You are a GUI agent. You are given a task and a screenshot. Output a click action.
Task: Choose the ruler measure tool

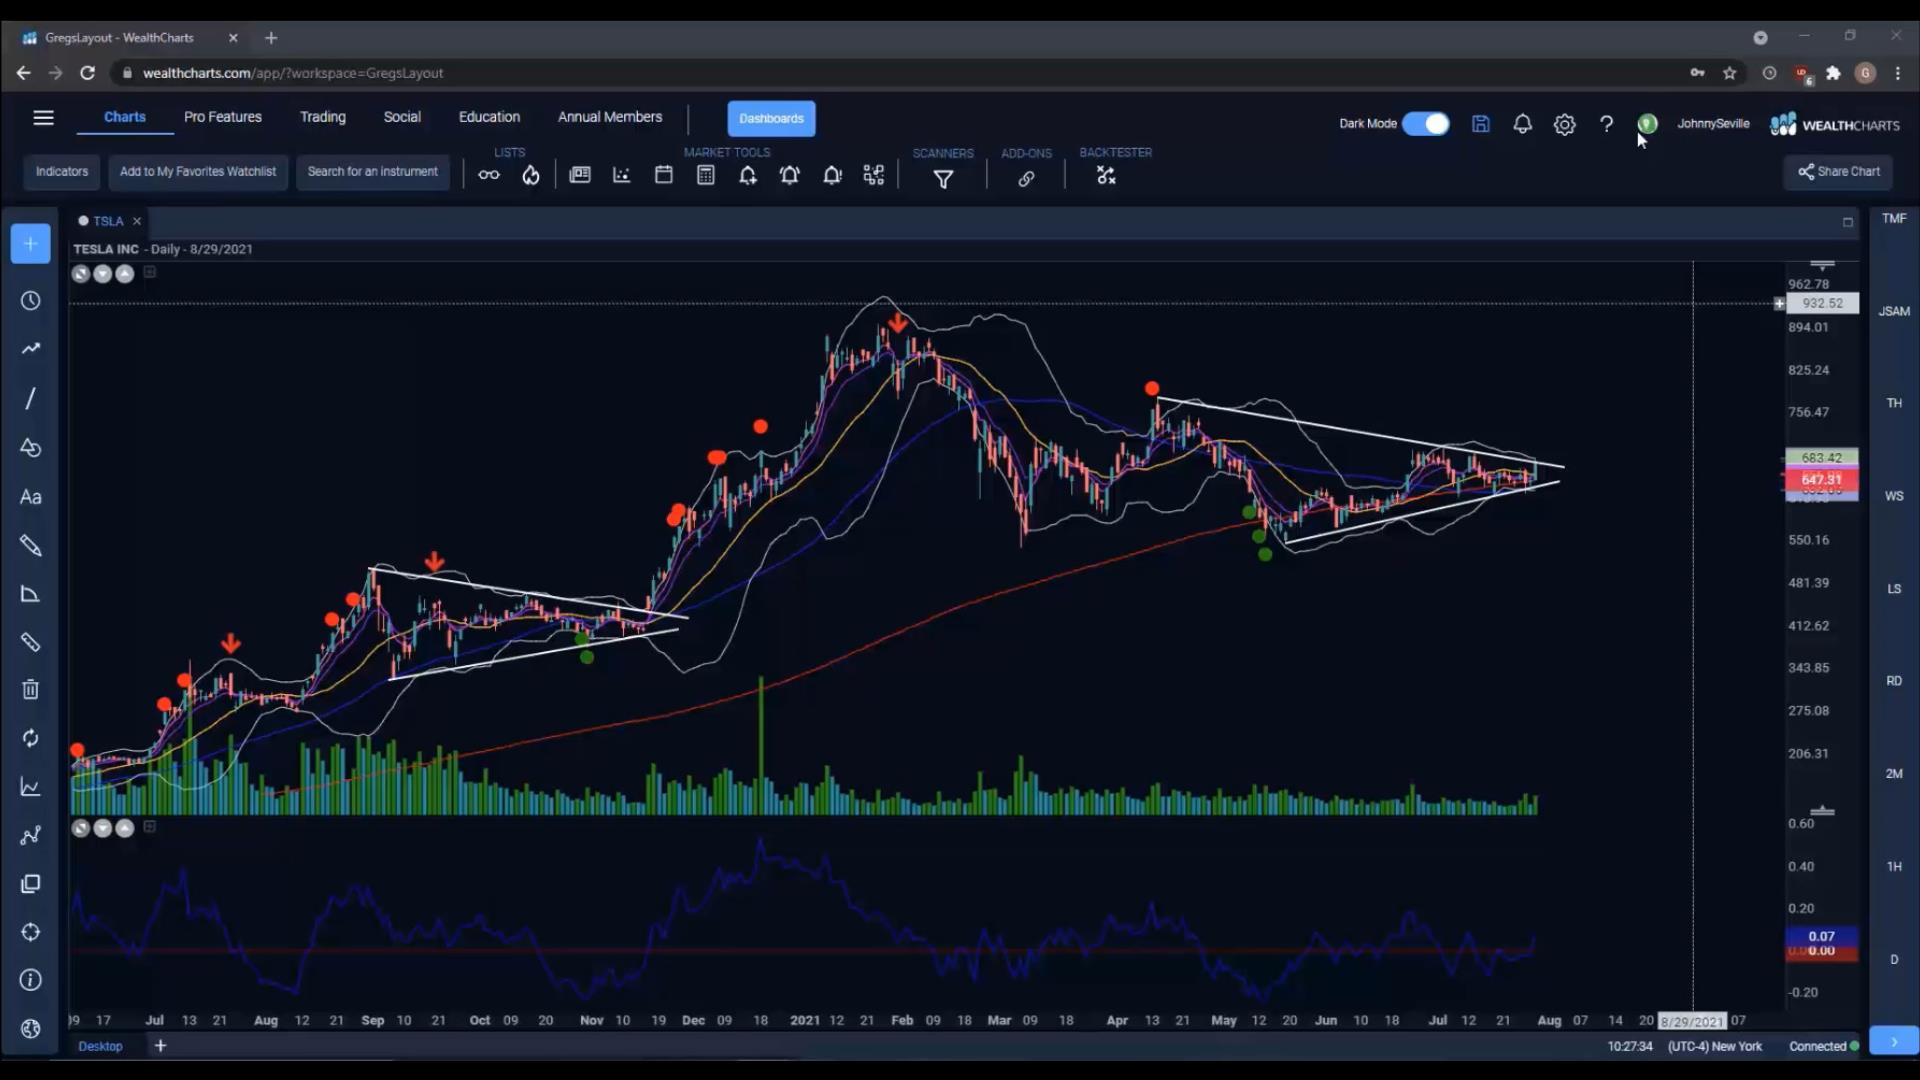31,642
